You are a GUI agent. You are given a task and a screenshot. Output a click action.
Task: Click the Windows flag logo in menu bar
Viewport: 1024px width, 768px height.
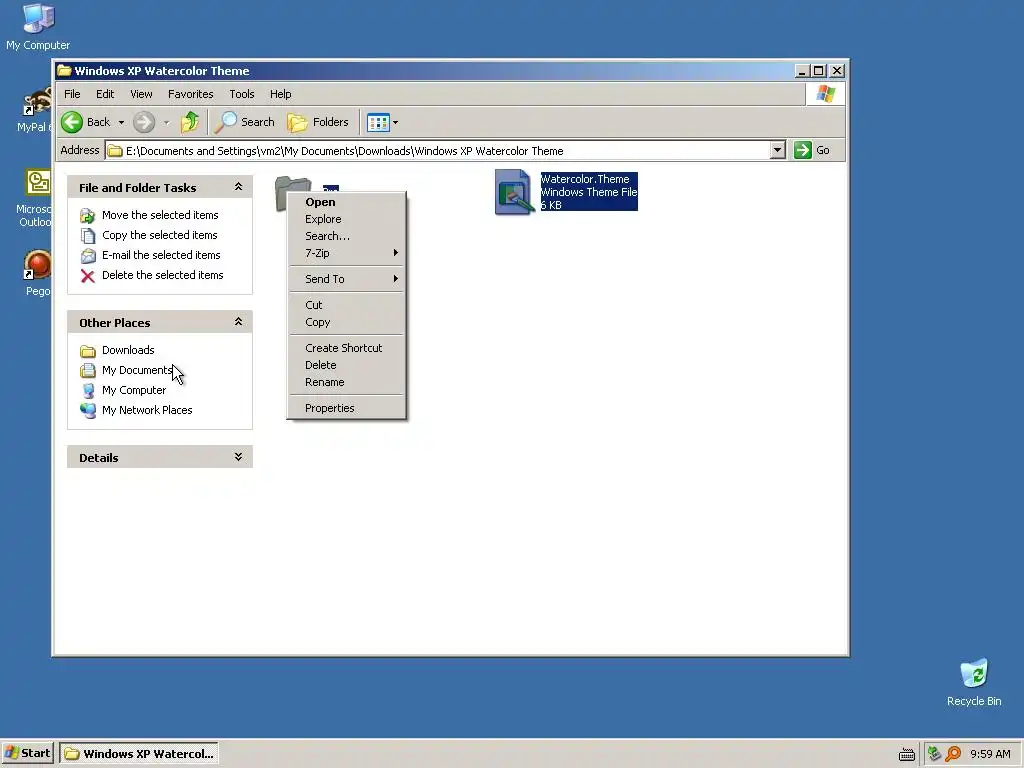(825, 94)
